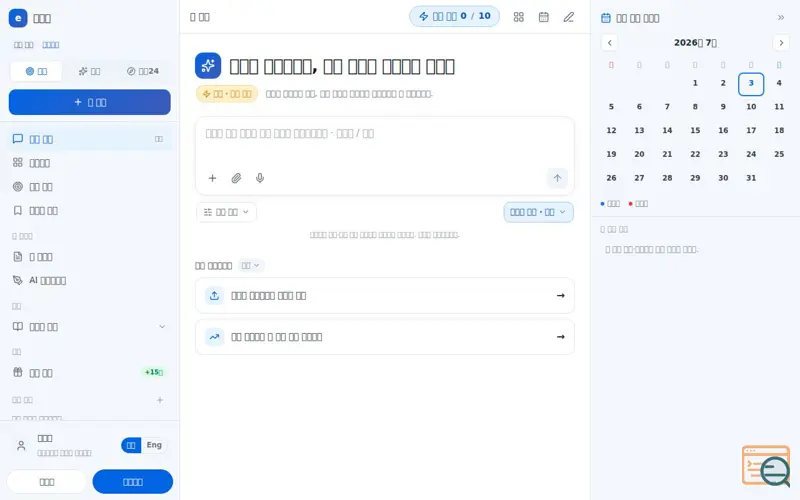Click the trending chart icon on second card
This screenshot has width=800, height=500.
[x=214, y=337]
